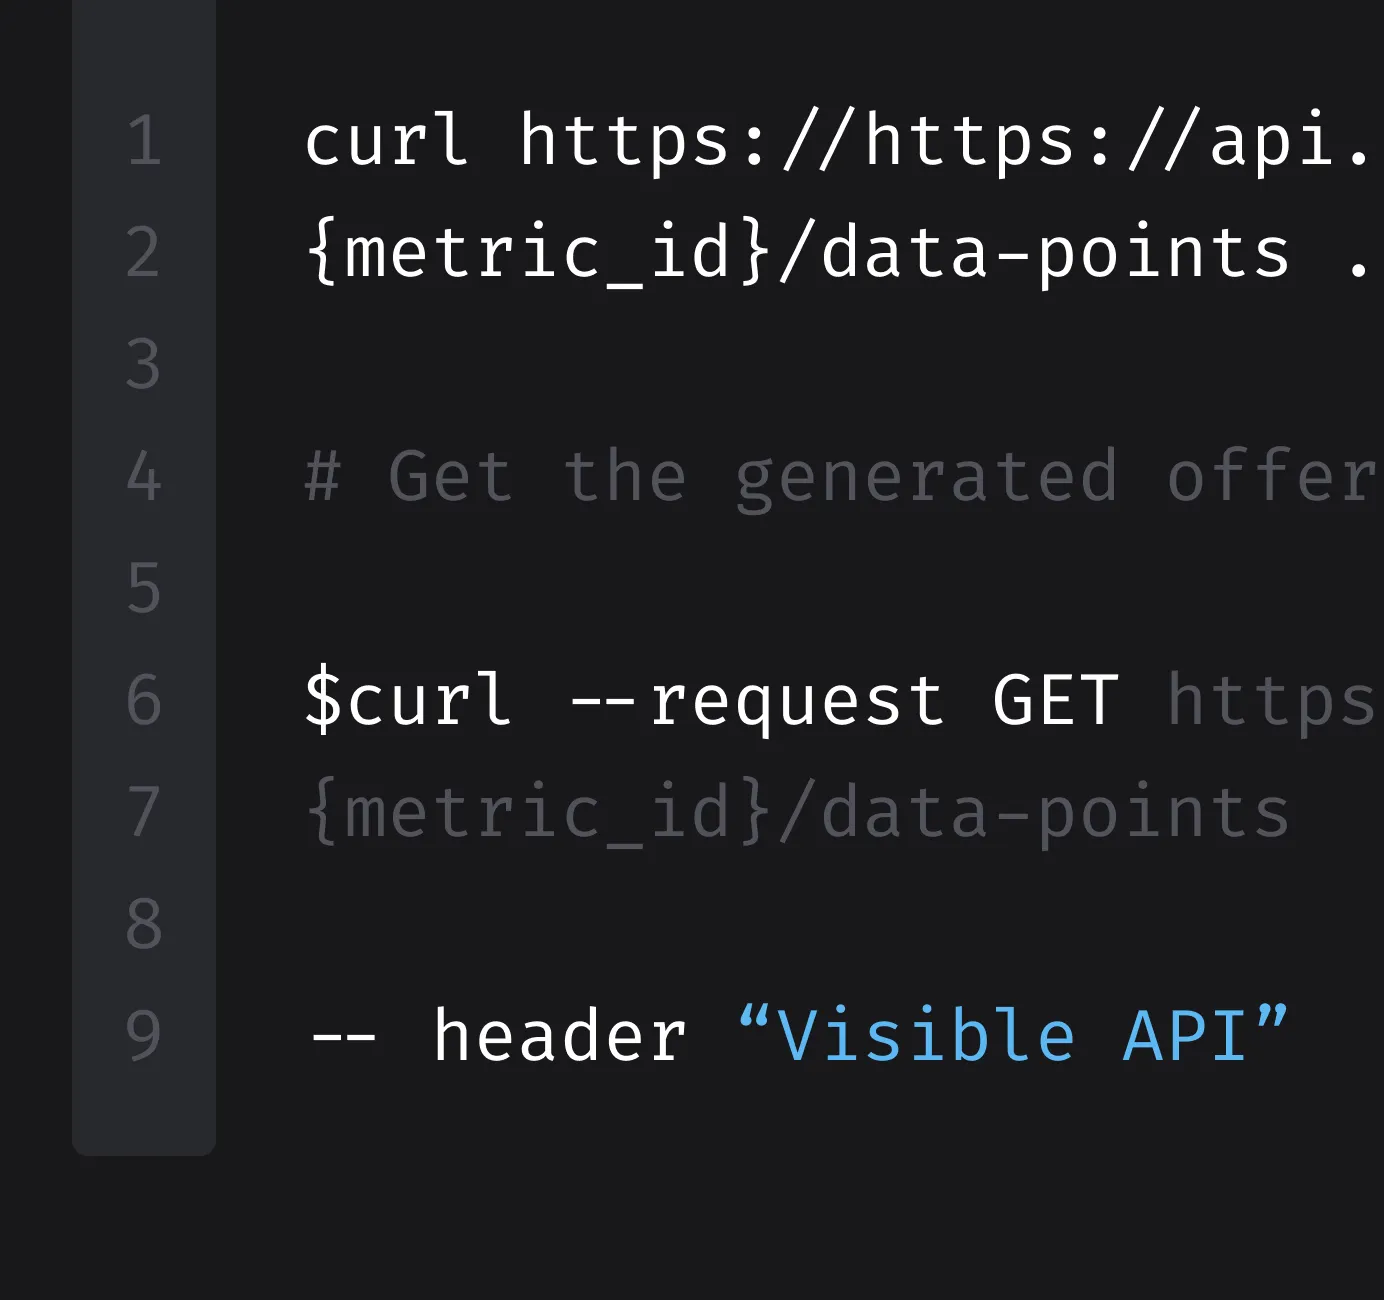
Task: Click the white {metric_id}/data-points text on line 2
Action: pyautogui.click(x=797, y=253)
